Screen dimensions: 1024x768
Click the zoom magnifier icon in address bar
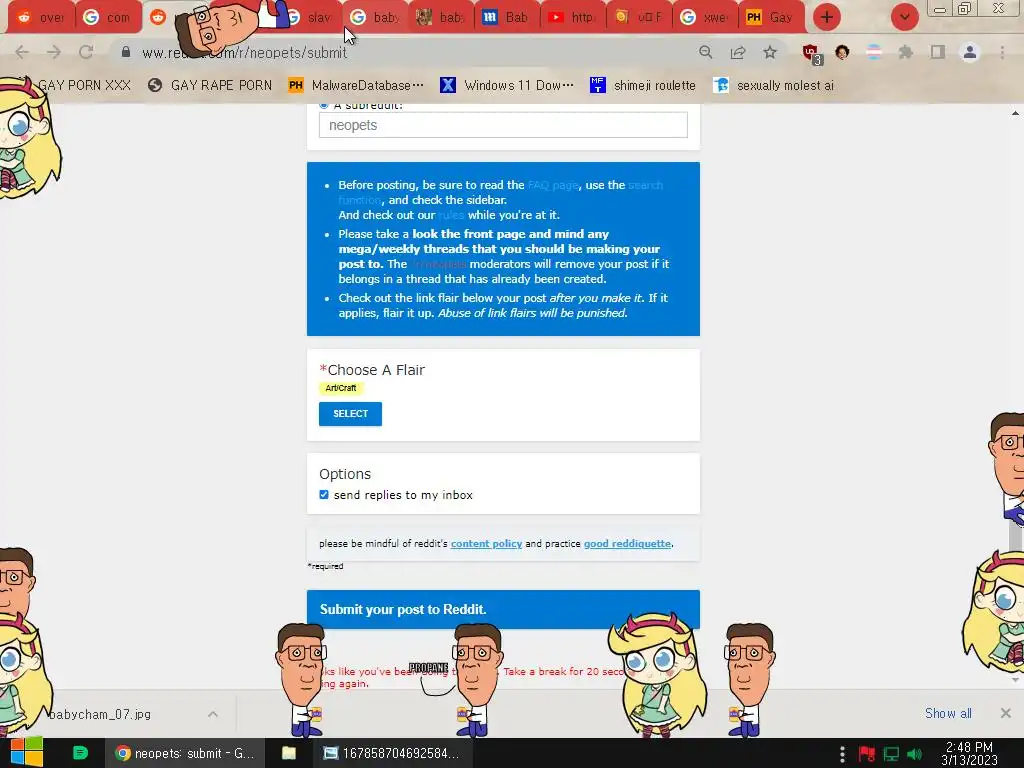point(705,52)
